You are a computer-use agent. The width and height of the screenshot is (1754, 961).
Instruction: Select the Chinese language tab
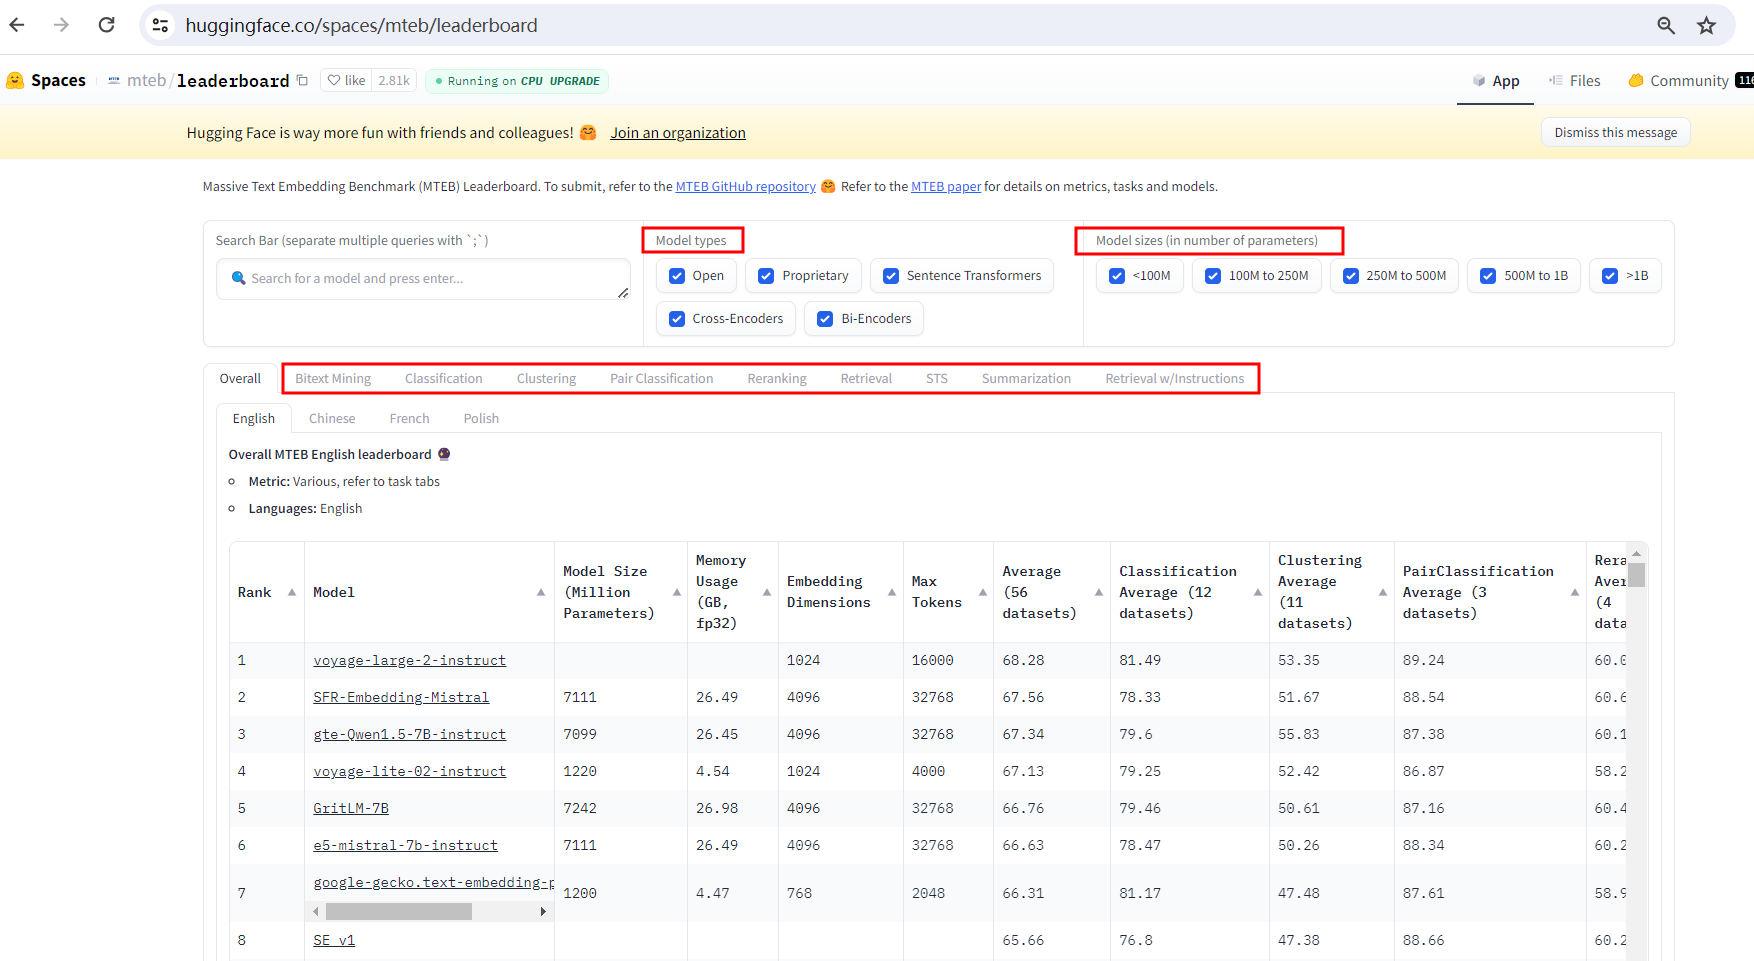click(x=332, y=418)
